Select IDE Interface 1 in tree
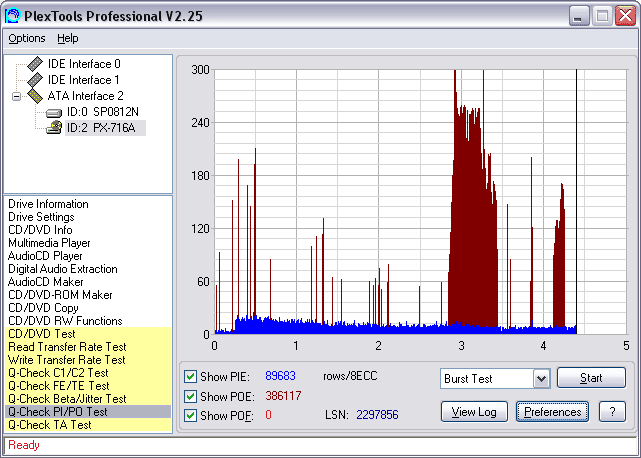The height and width of the screenshot is (458, 641). pyautogui.click(x=84, y=80)
